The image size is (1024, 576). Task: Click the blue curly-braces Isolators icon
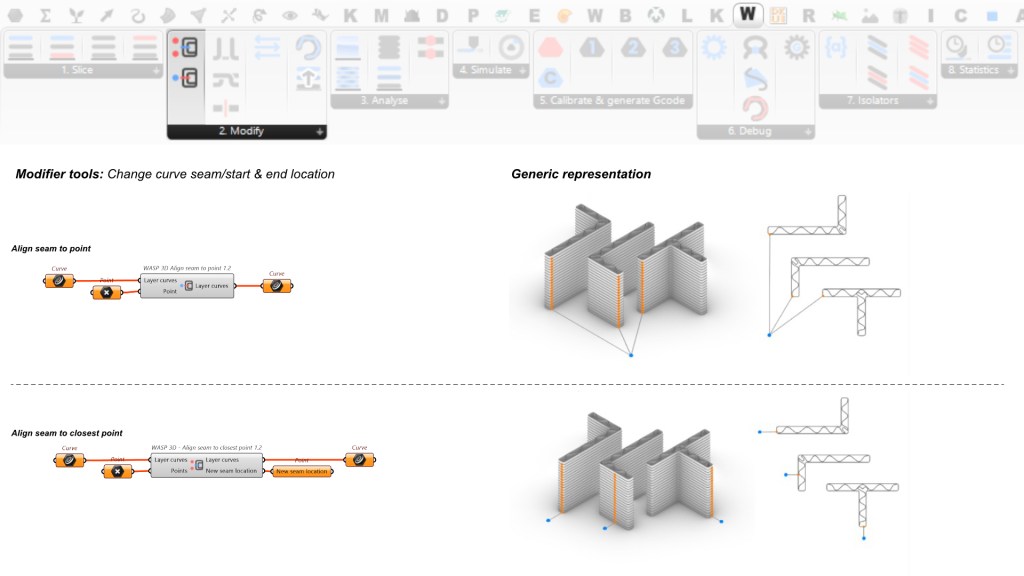(834, 47)
